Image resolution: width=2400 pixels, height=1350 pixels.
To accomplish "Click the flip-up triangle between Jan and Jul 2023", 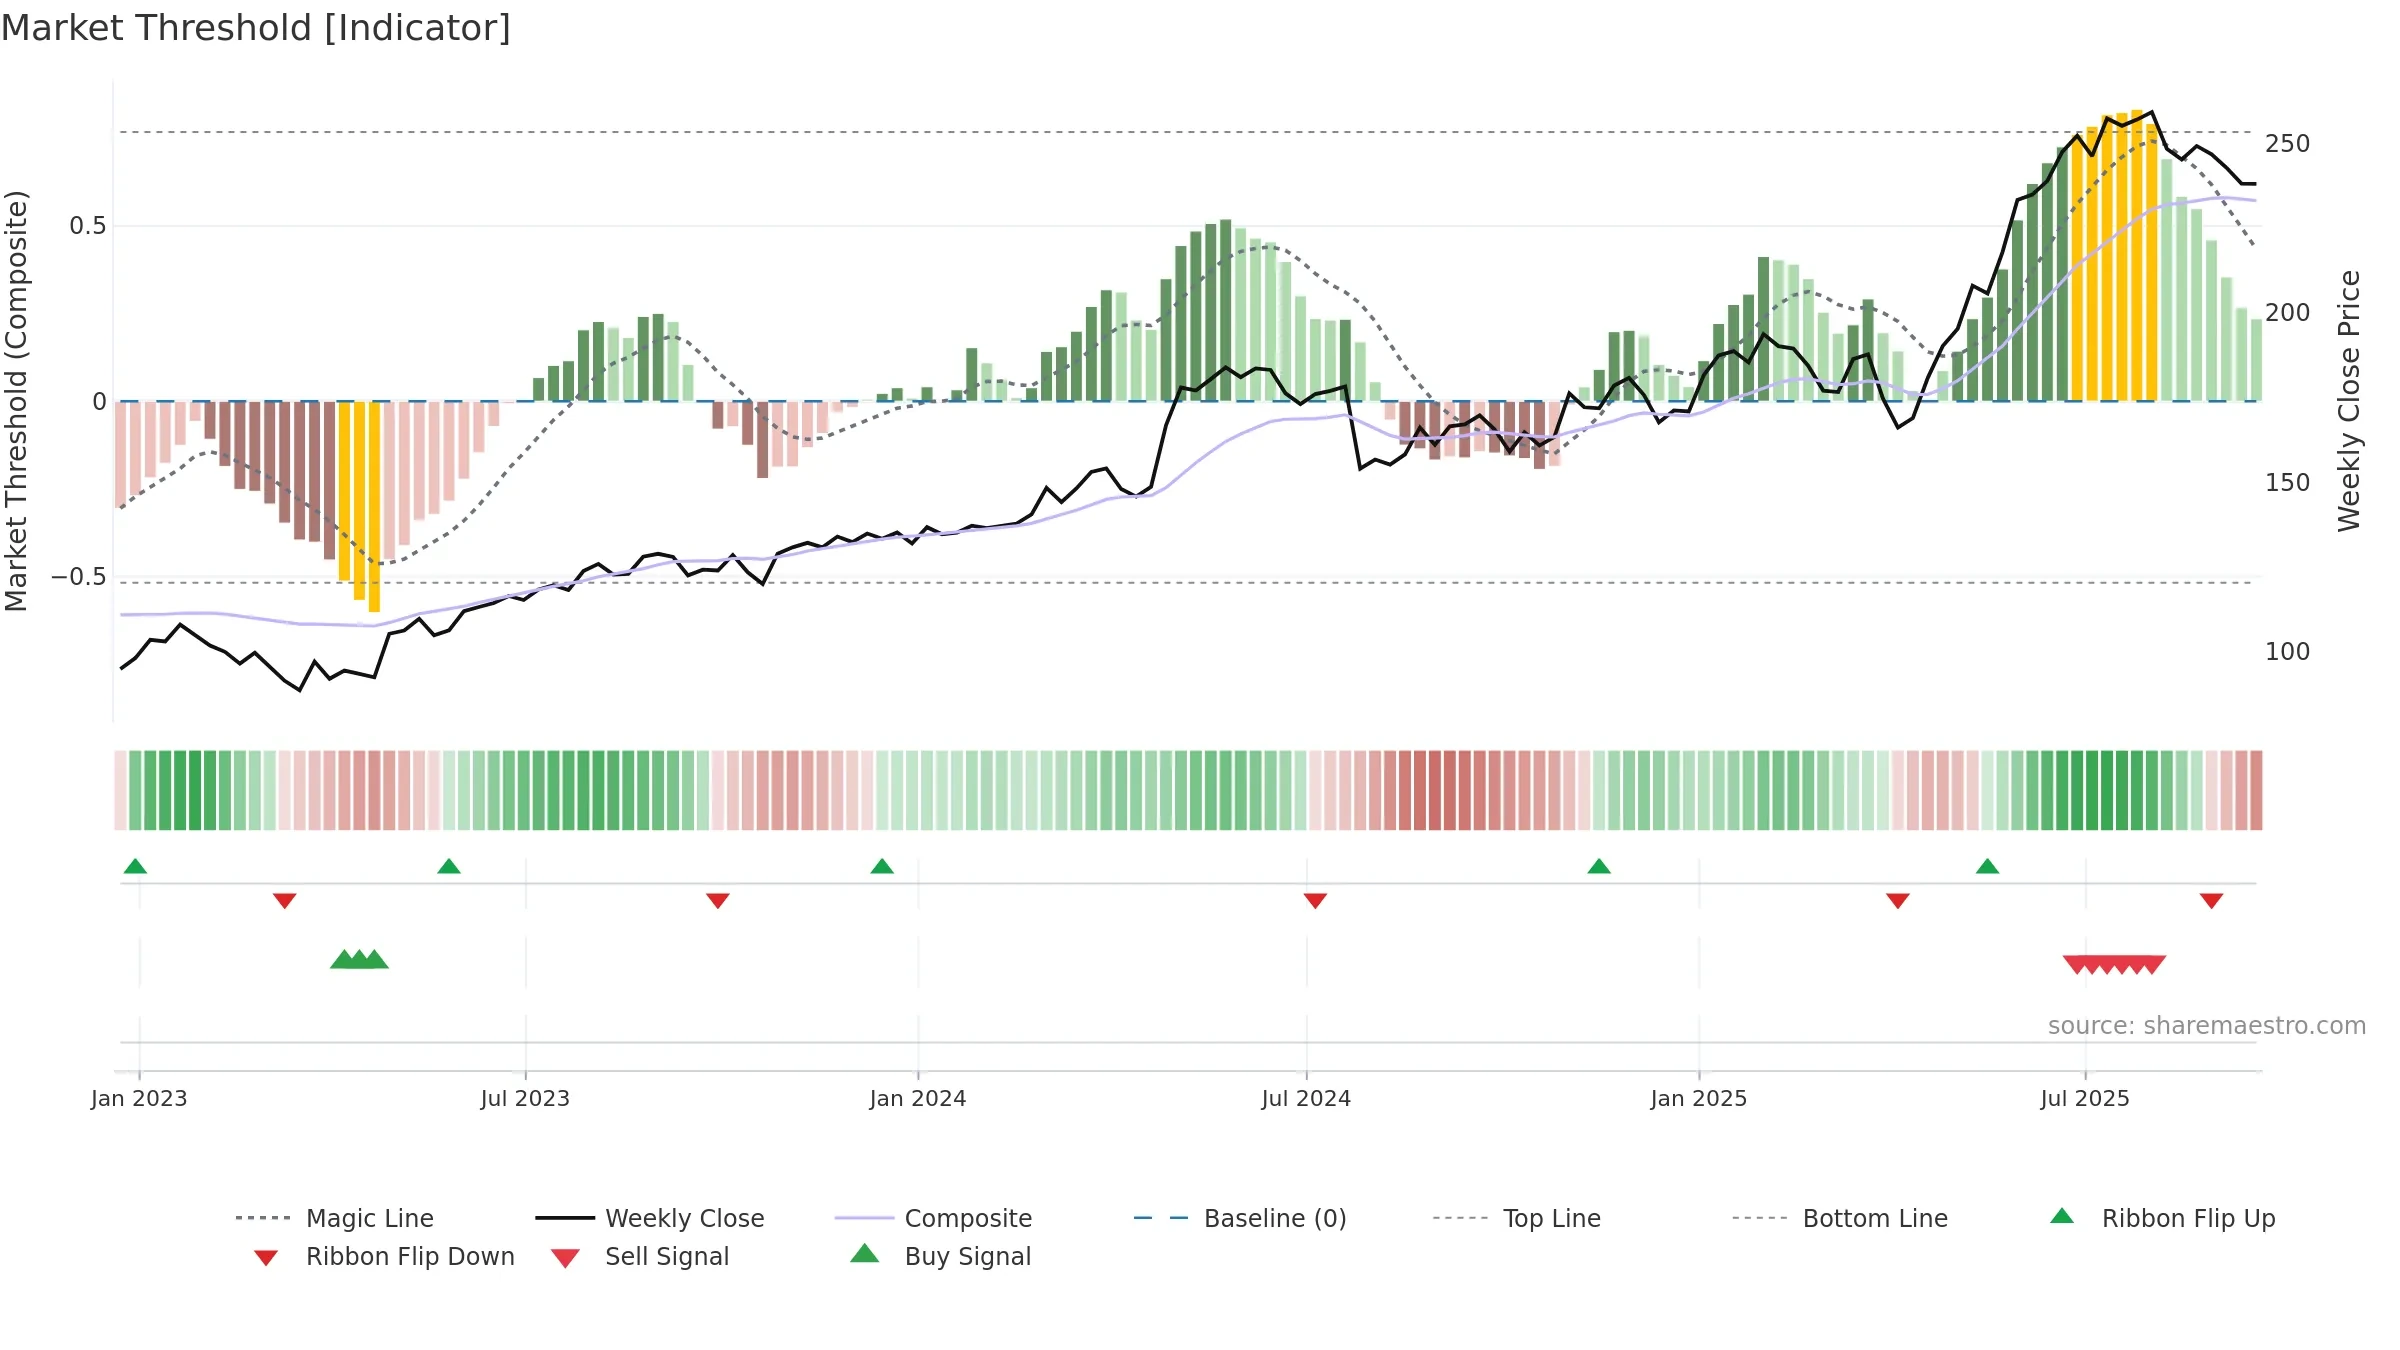I will [x=449, y=866].
